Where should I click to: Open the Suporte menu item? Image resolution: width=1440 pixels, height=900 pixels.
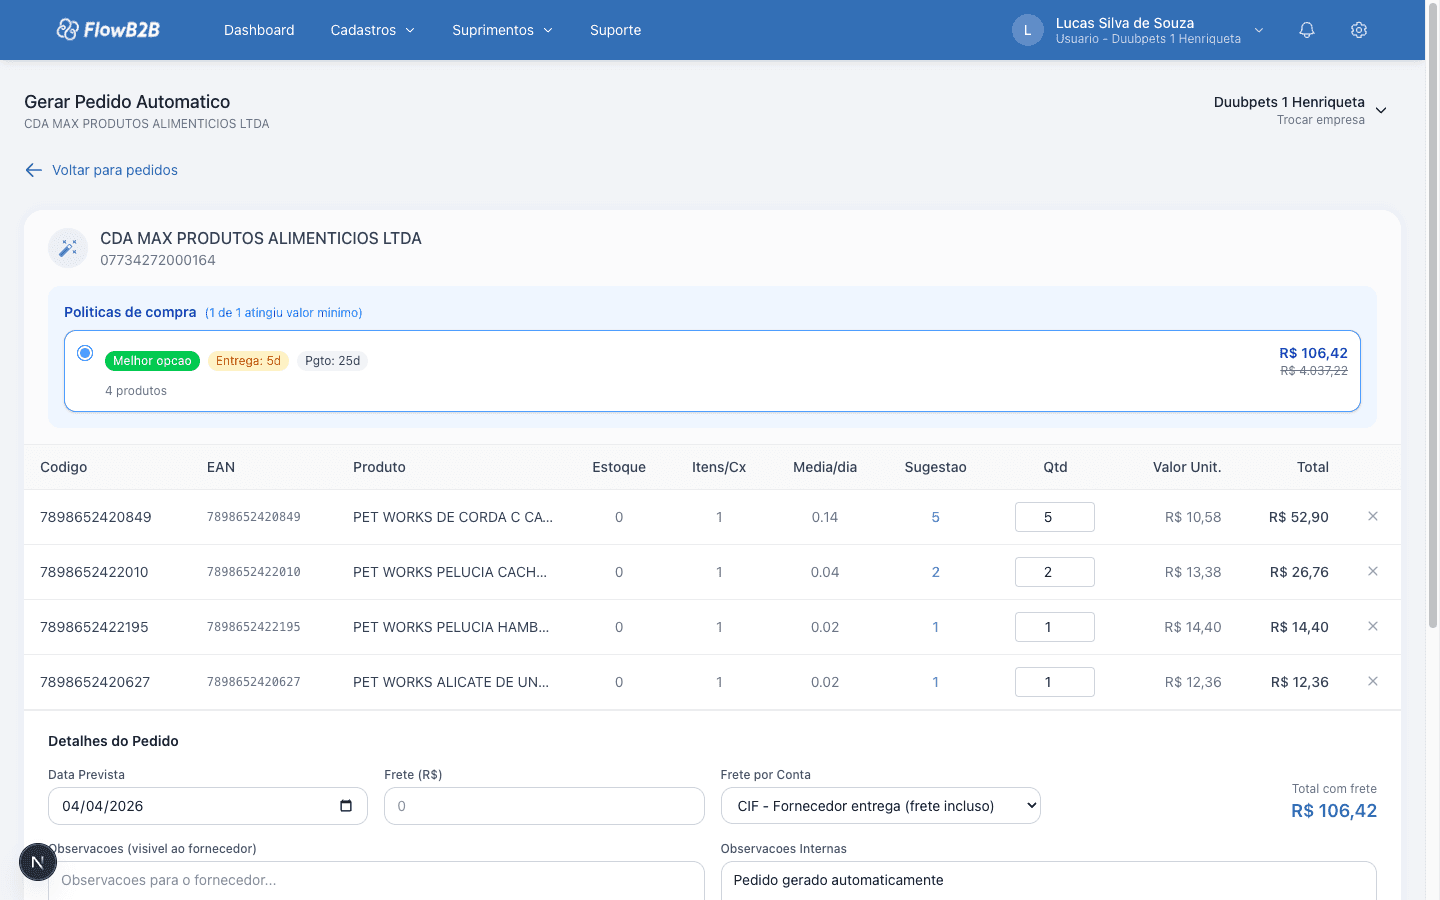(x=616, y=30)
